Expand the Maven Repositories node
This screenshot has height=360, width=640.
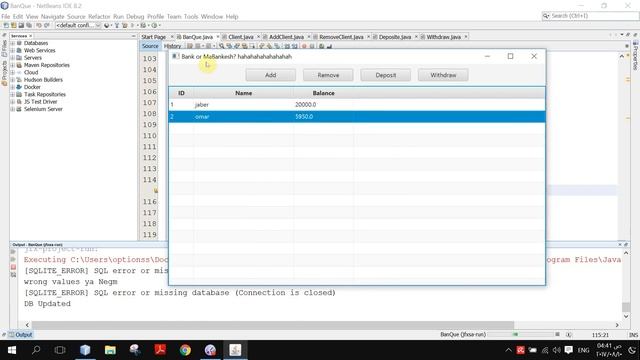click(12, 65)
